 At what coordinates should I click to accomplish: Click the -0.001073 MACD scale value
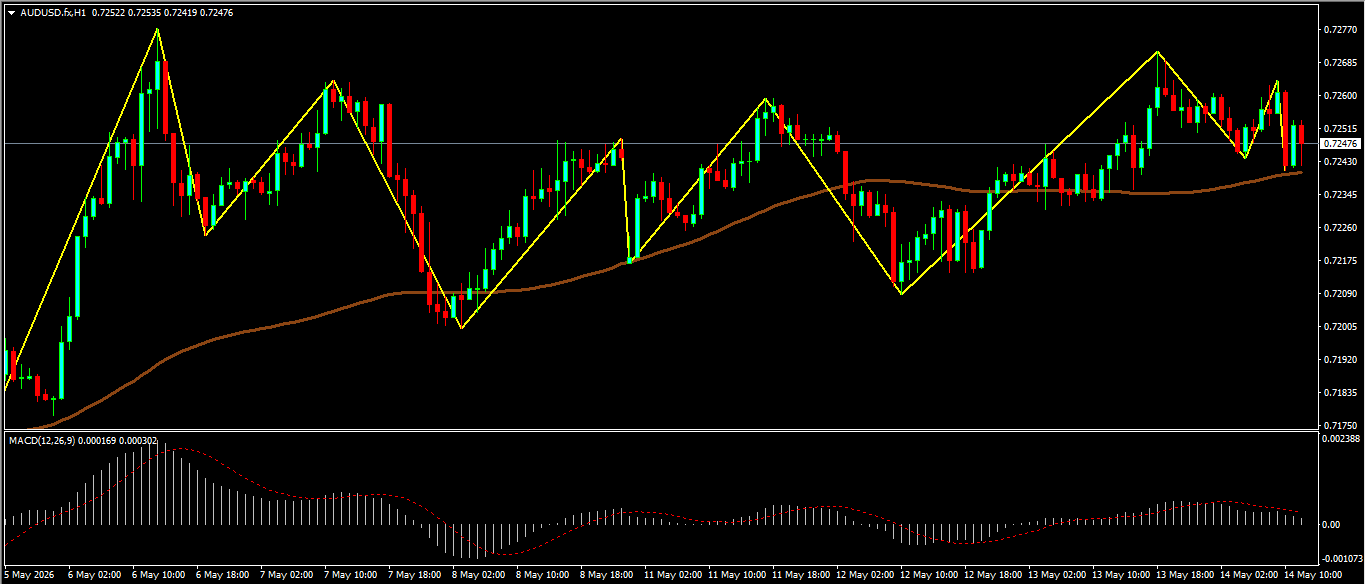1340,559
